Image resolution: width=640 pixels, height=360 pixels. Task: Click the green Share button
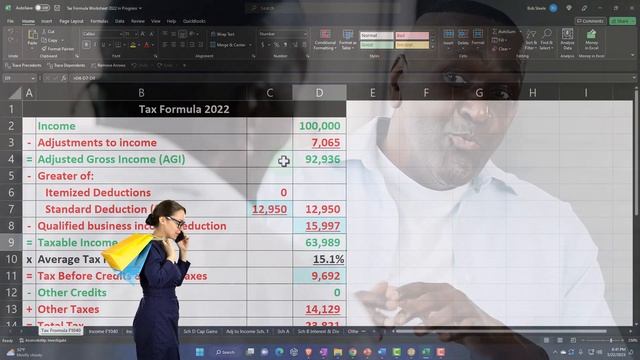[622, 21]
